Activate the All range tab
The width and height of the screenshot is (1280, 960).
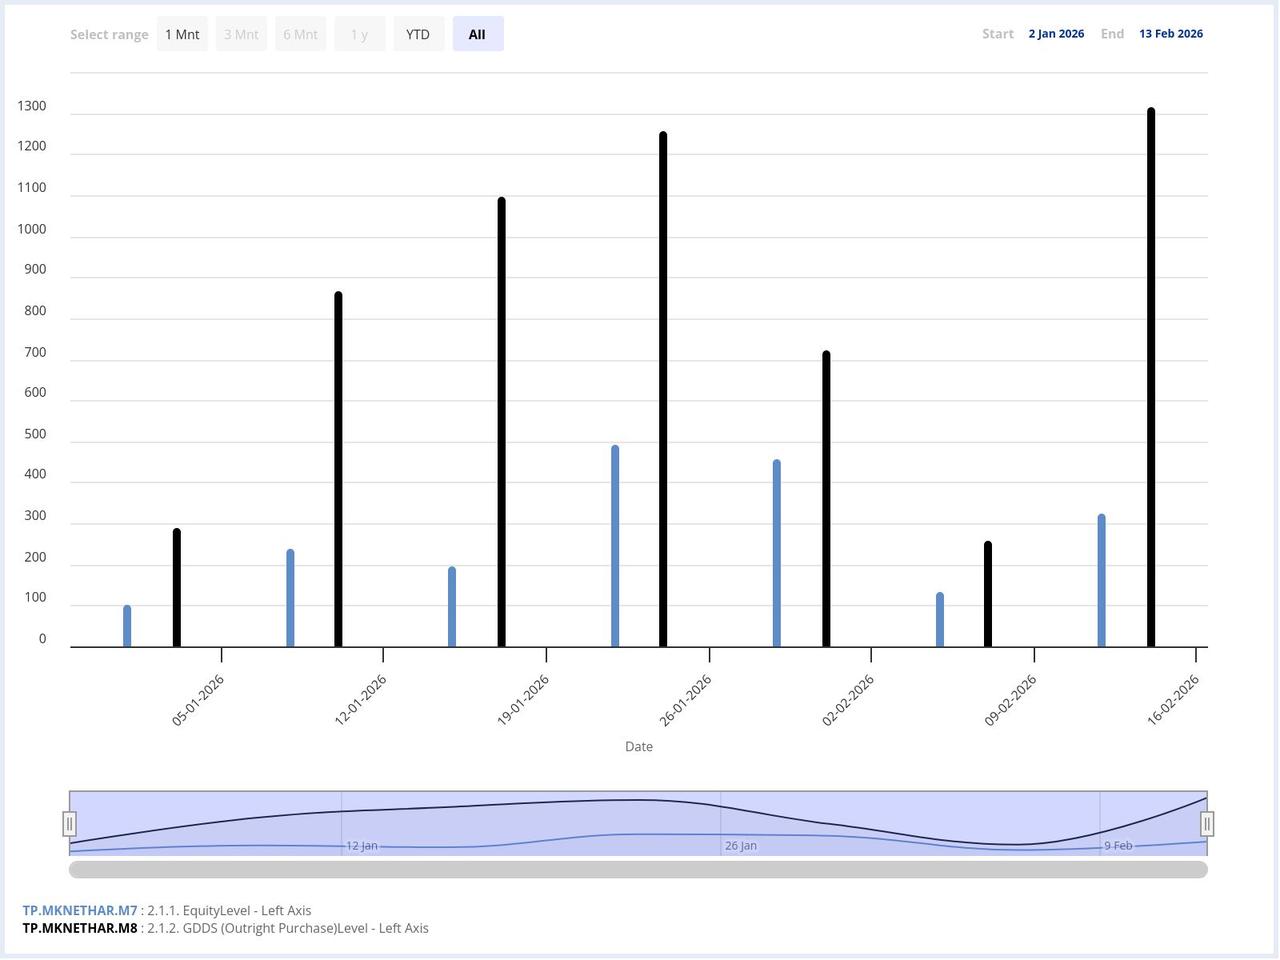[x=477, y=33]
